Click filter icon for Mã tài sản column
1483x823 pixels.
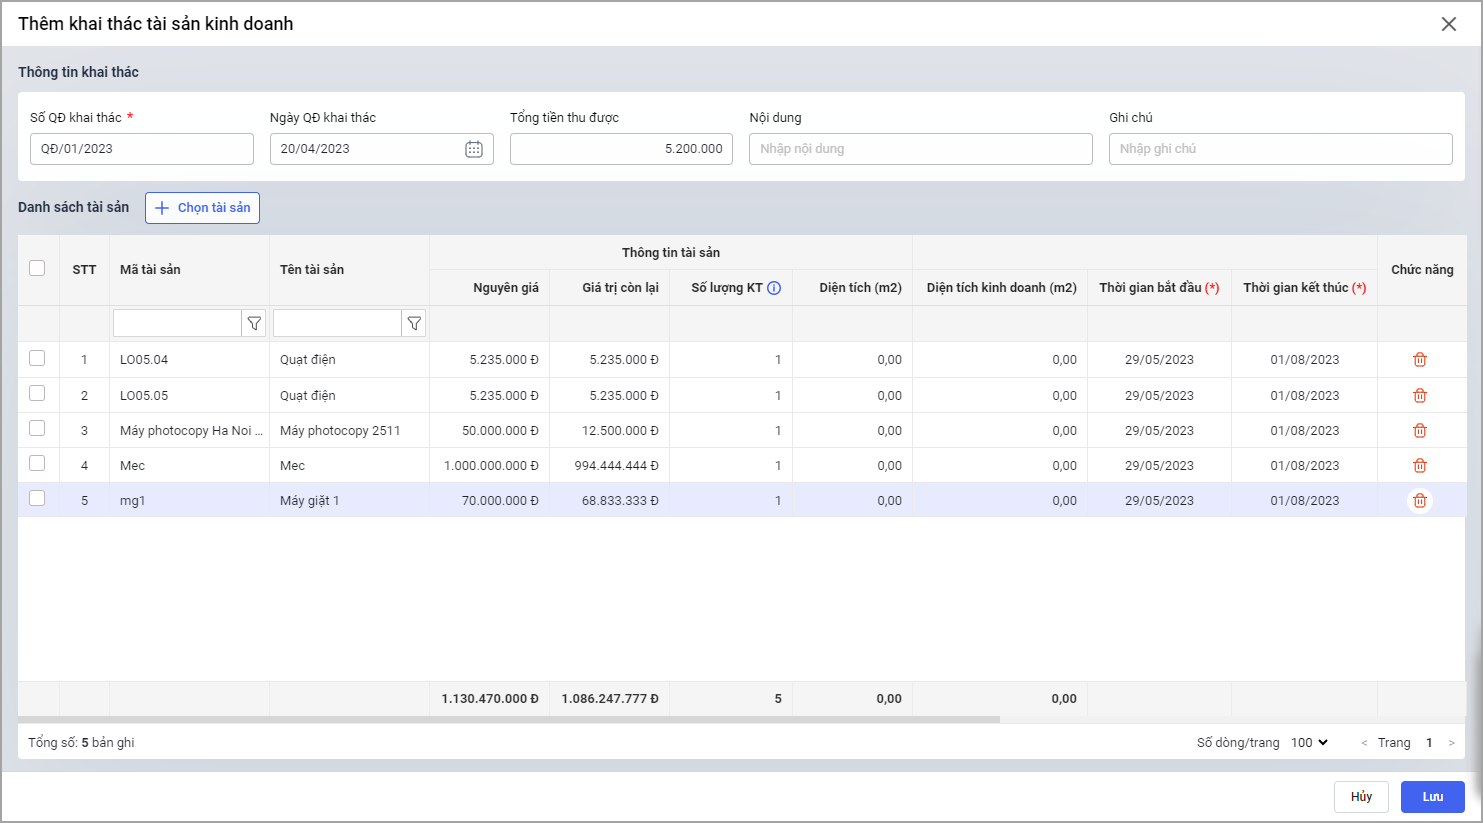254,323
